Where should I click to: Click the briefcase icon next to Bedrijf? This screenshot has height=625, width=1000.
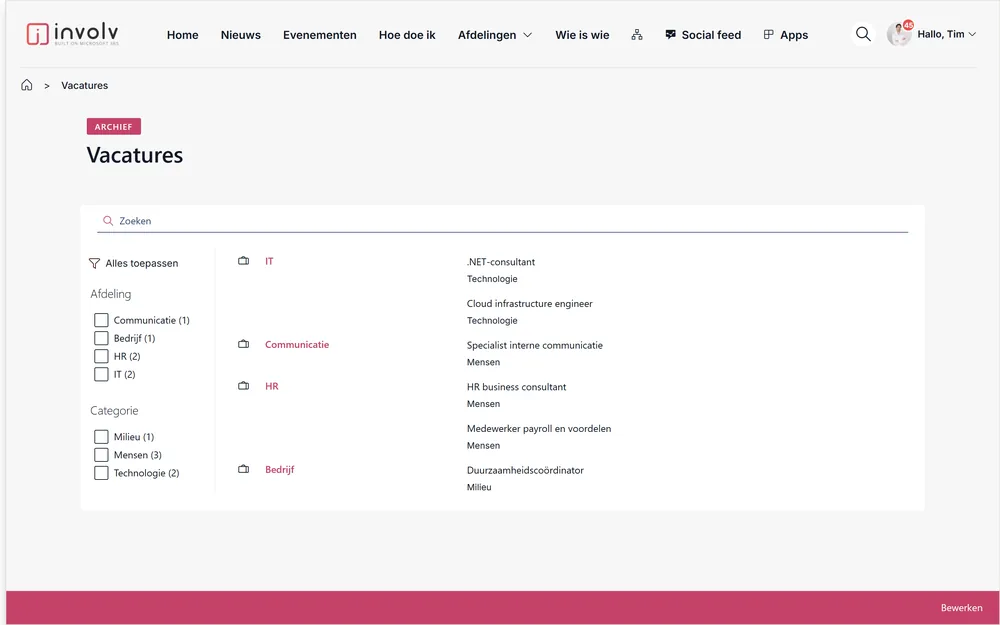(244, 469)
